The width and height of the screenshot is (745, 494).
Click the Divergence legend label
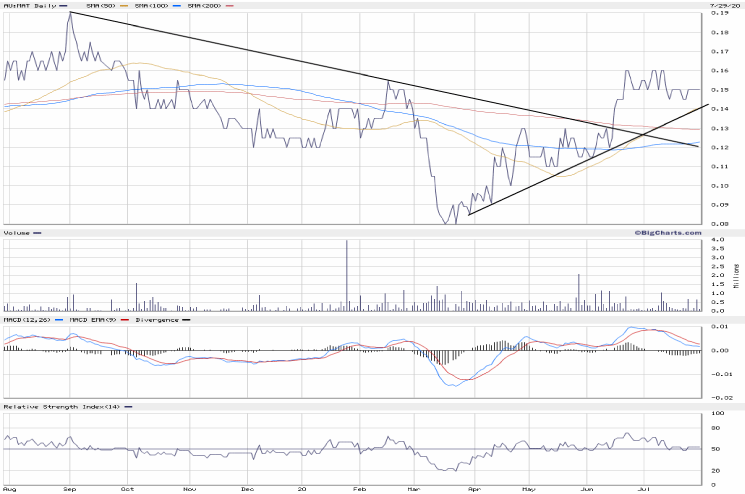coord(156,320)
